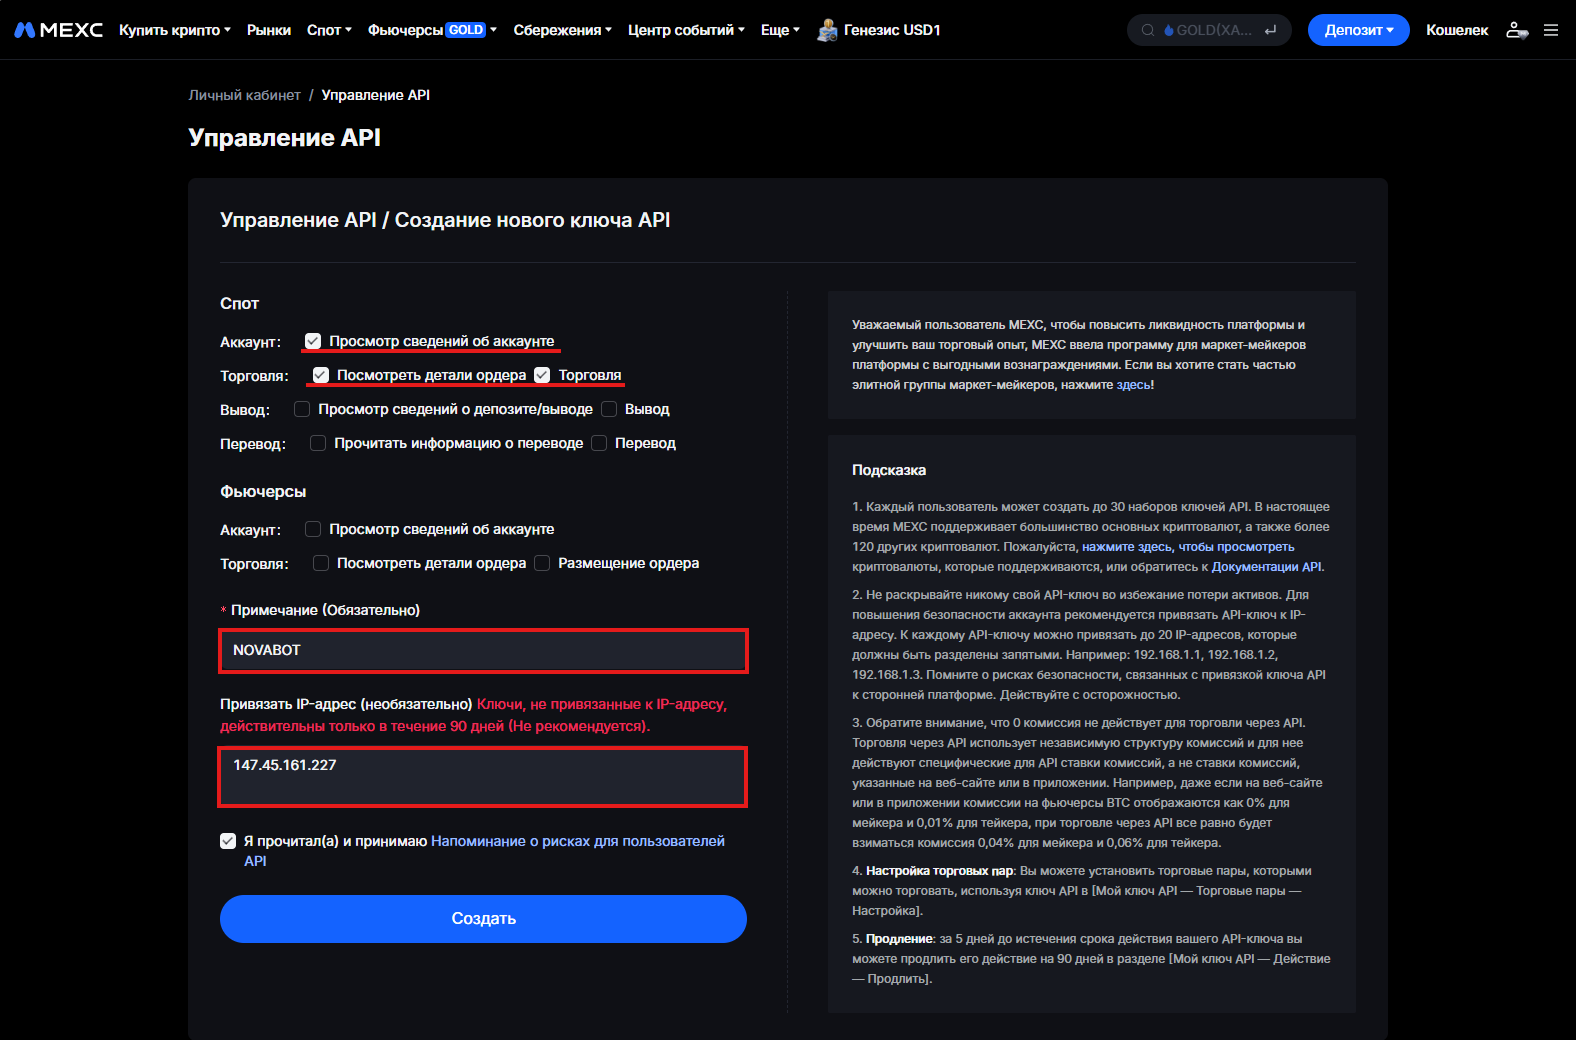Enable the 'Вывод' withdrawal checkbox
This screenshot has height=1040, width=1576.
[609, 409]
